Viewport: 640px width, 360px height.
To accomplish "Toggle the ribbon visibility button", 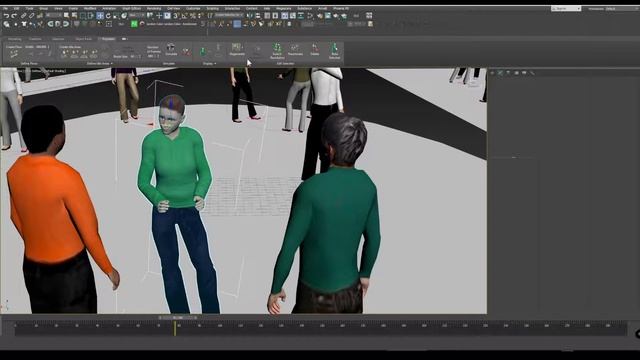I will (284, 16).
